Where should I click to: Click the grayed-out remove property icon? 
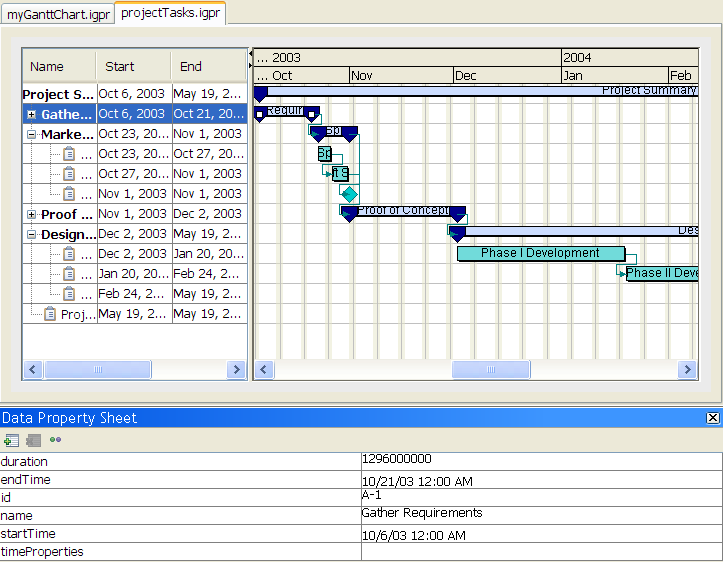coord(33,440)
